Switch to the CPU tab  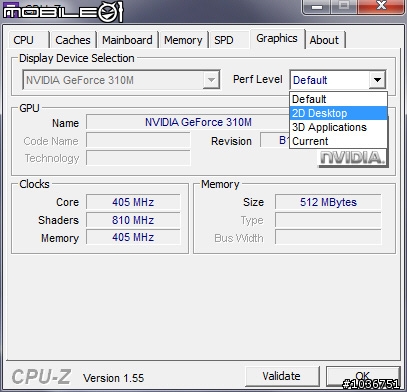click(28, 40)
